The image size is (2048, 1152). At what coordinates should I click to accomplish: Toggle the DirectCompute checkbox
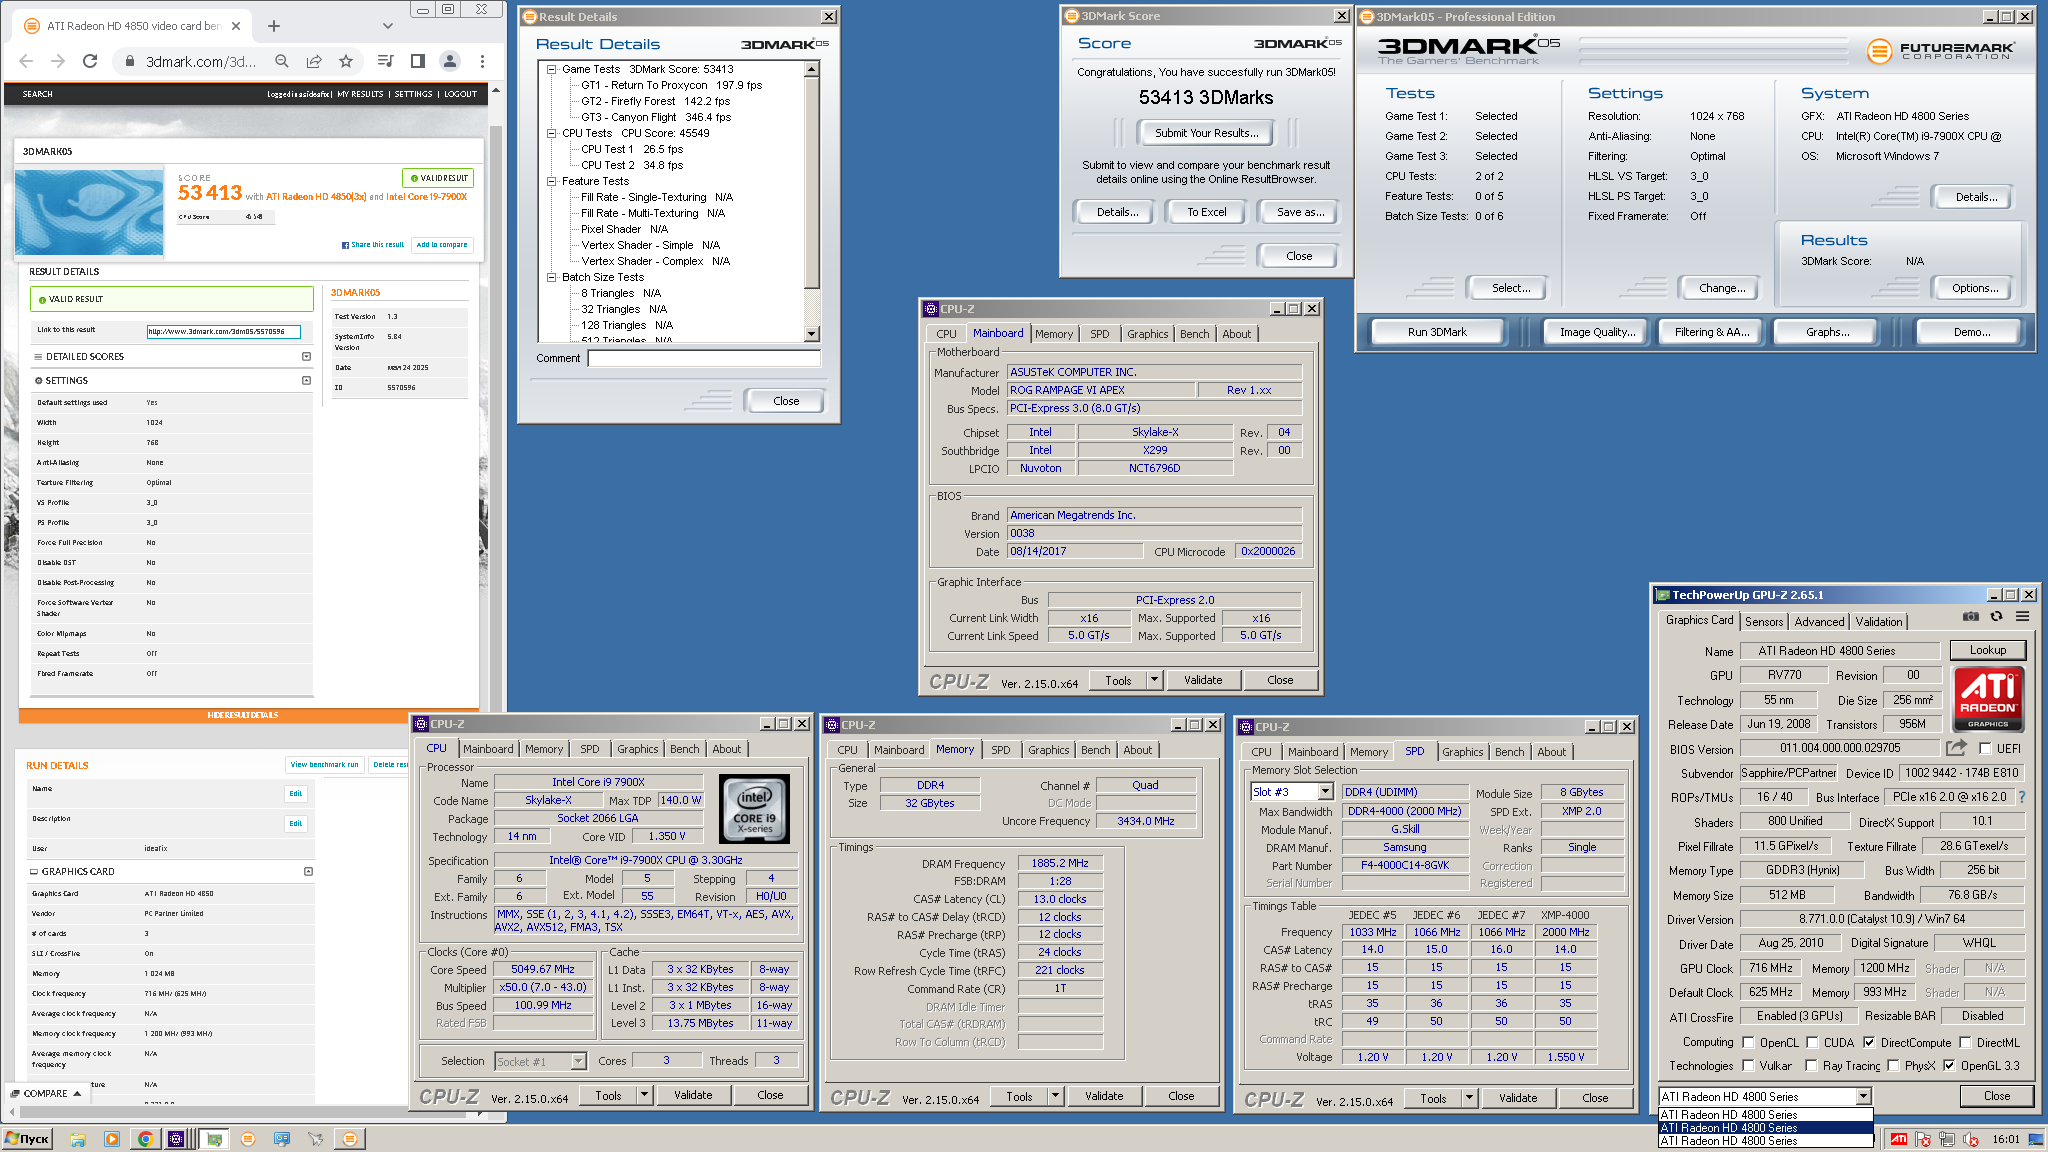click(1868, 1042)
